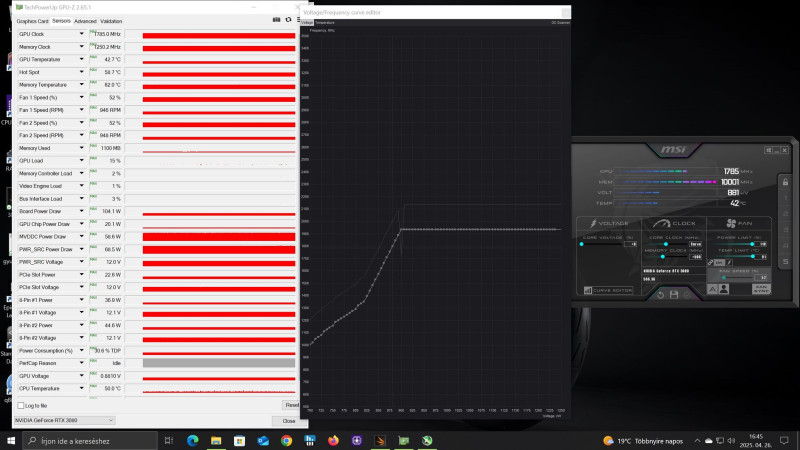Open NVIDIA GeForce RTX 3080 device dropdown
Image resolution: width=800 pixels, height=450 pixels.
[64, 420]
